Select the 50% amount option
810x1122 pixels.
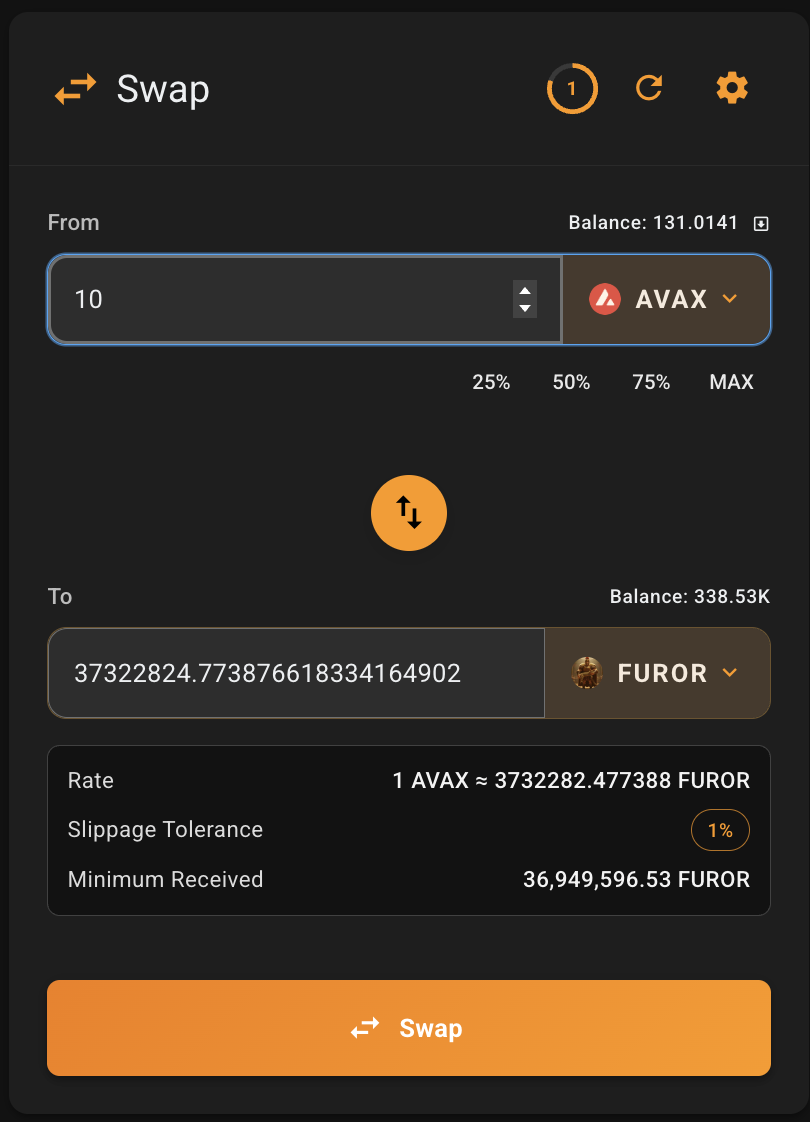tap(571, 382)
